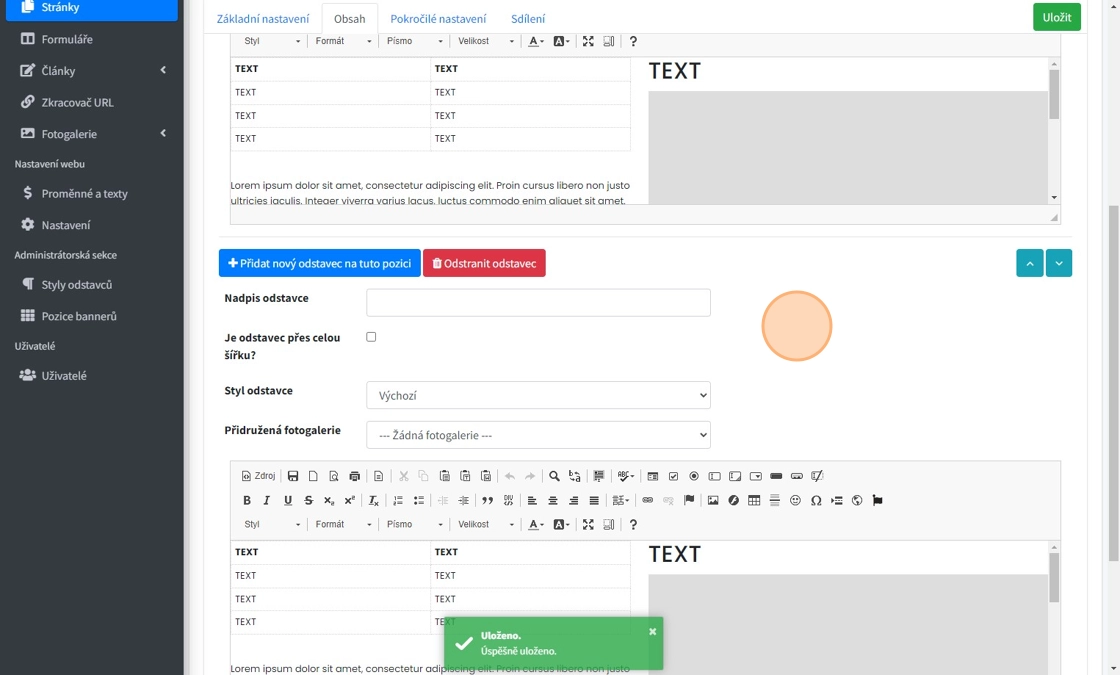Expand the Články sidebar menu
Viewport: 1120px width, 675px height.
click(90, 71)
